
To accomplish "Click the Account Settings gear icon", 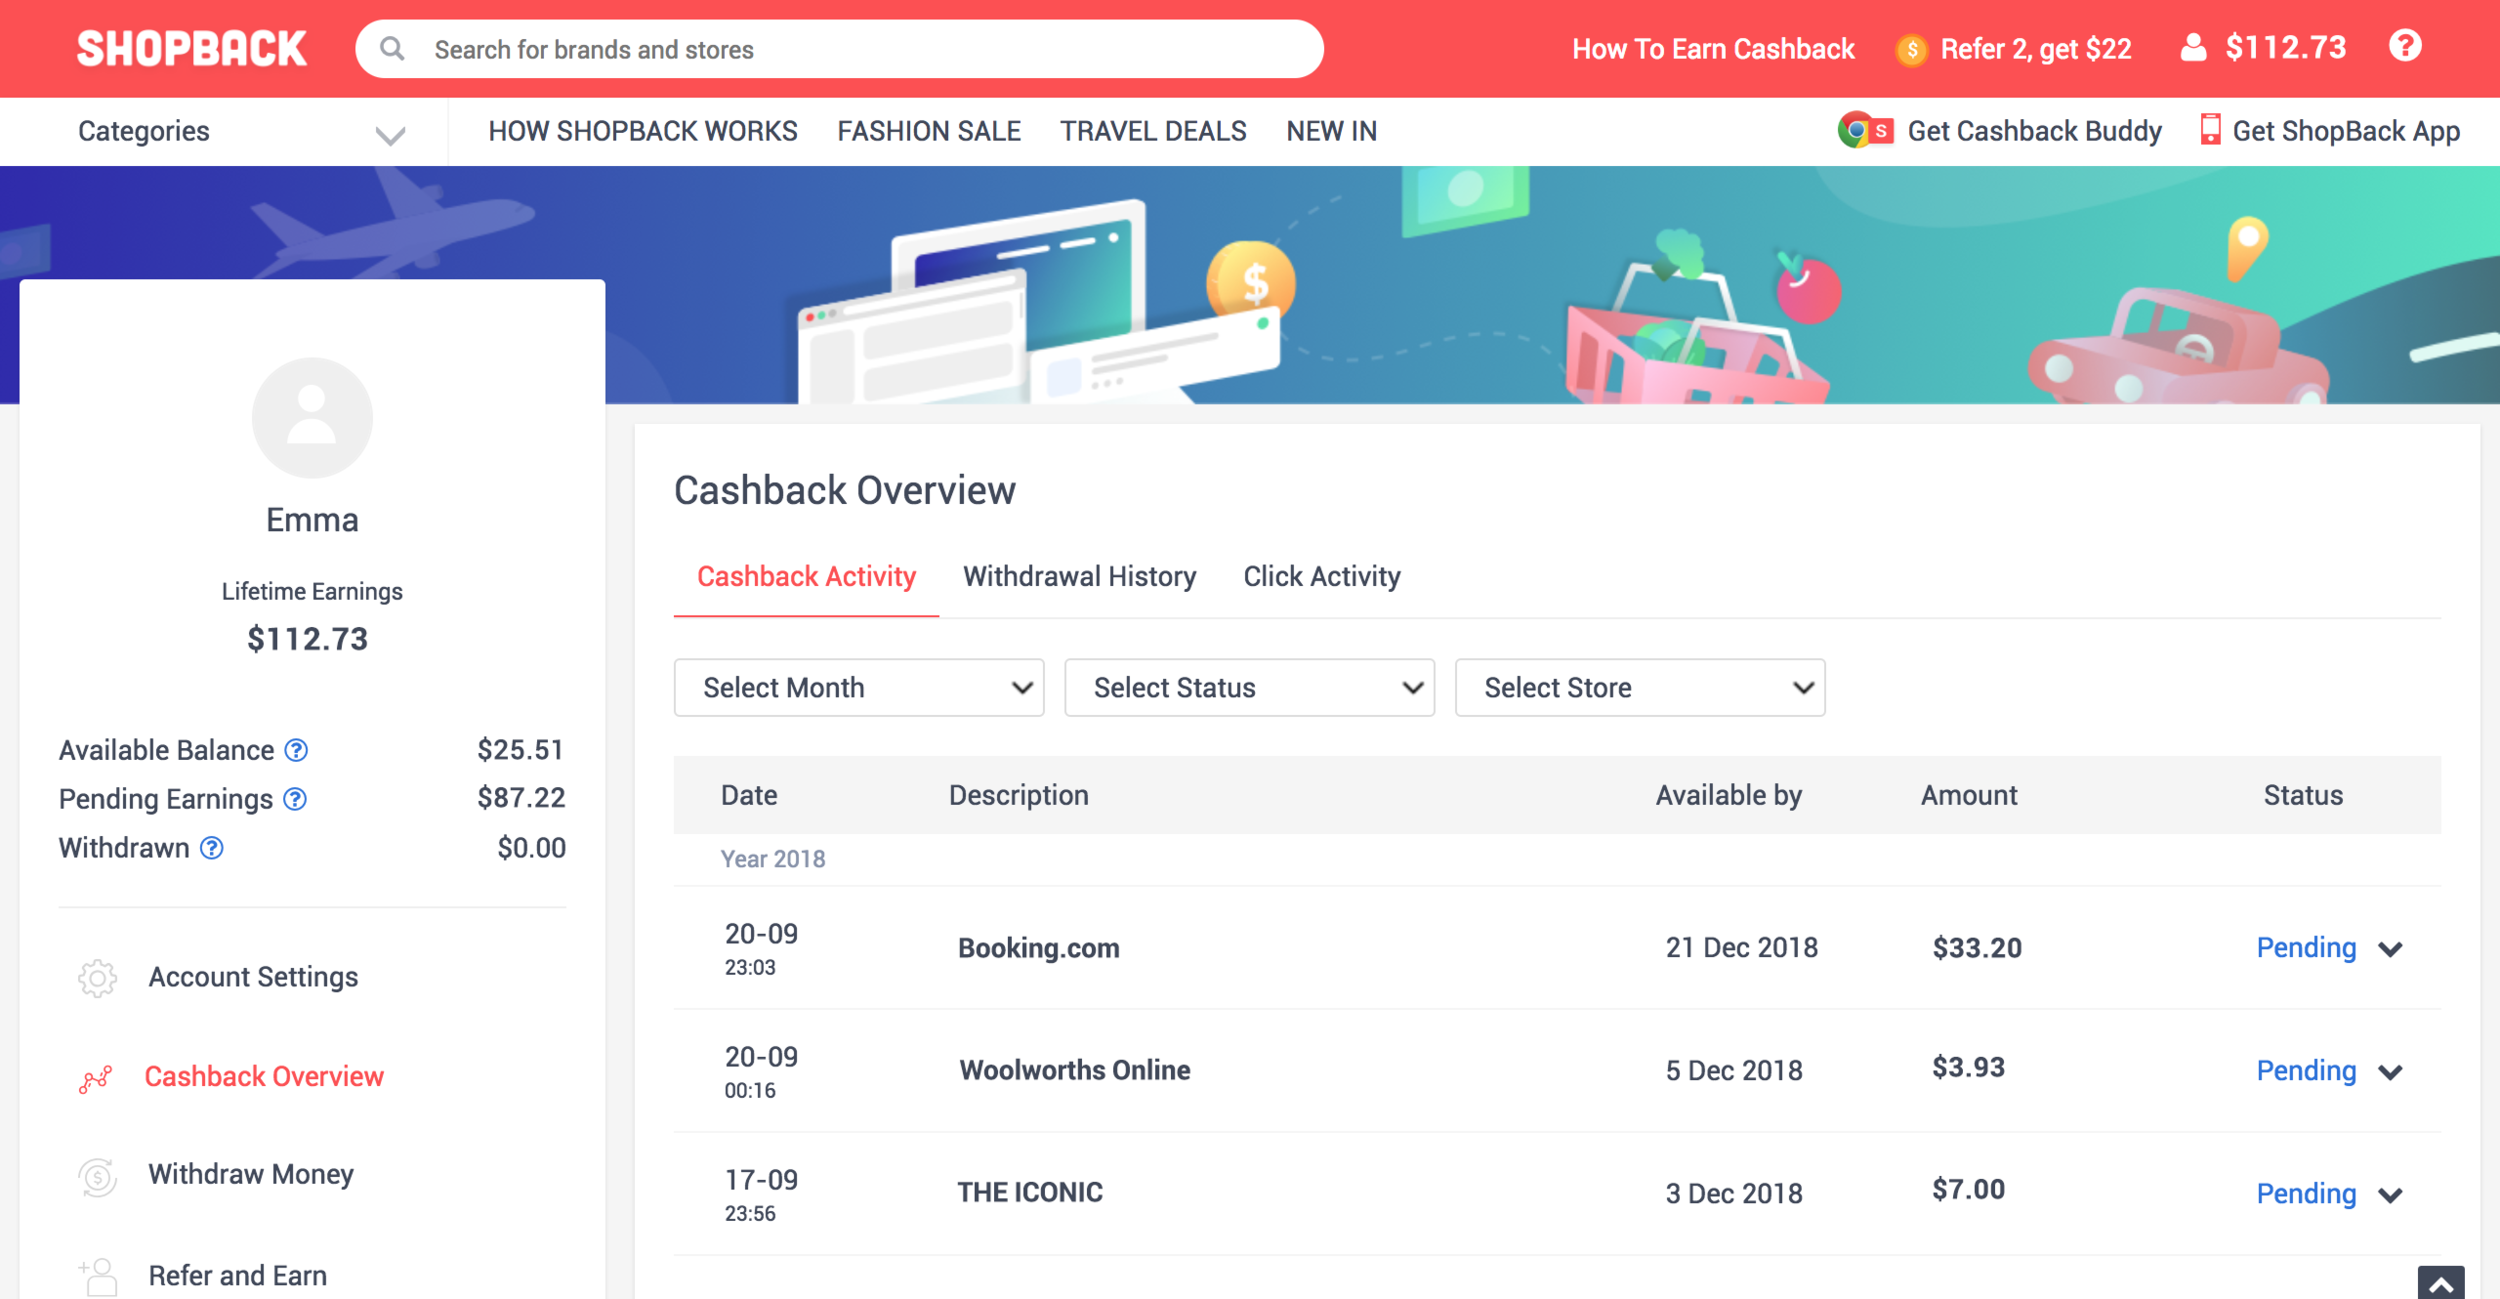I will [x=98, y=978].
